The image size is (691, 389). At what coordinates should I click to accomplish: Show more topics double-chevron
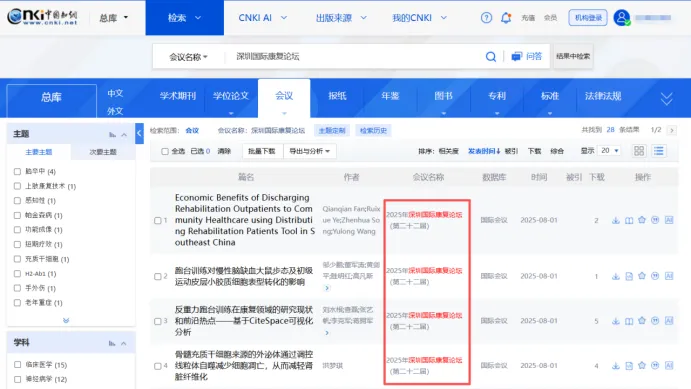(66, 320)
